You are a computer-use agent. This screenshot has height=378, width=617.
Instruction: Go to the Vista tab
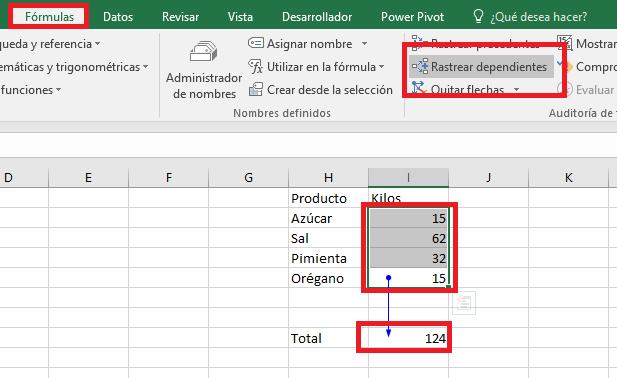coord(240,17)
